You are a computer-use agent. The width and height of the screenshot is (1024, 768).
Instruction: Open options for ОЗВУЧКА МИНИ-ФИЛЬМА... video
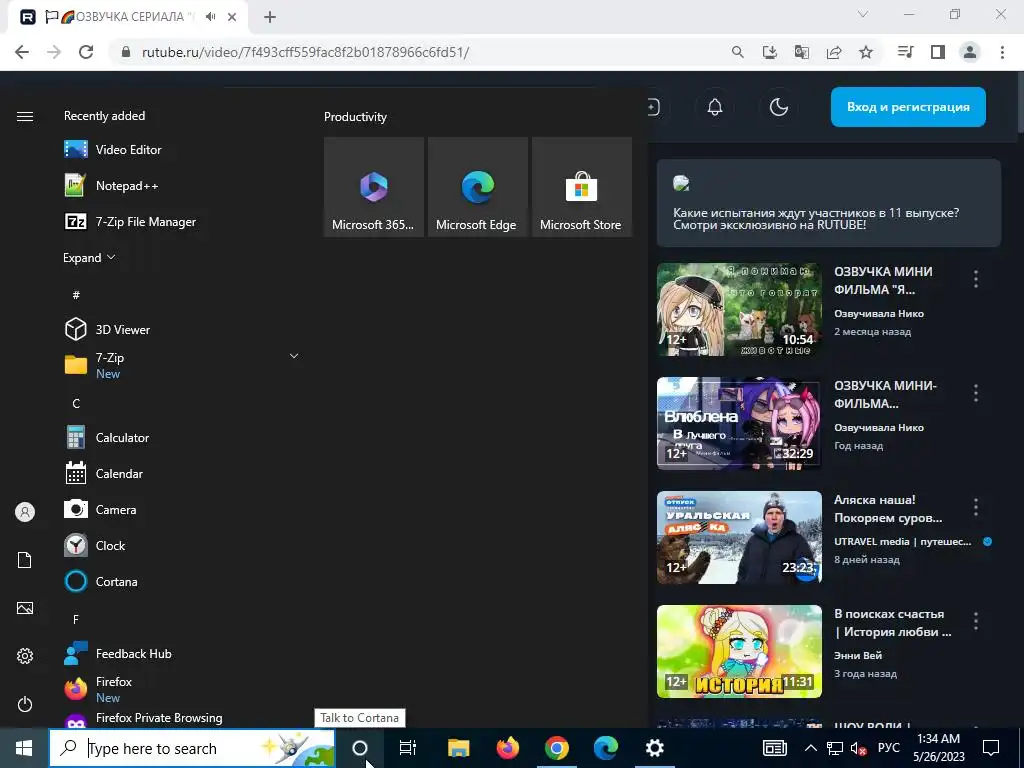(x=976, y=393)
